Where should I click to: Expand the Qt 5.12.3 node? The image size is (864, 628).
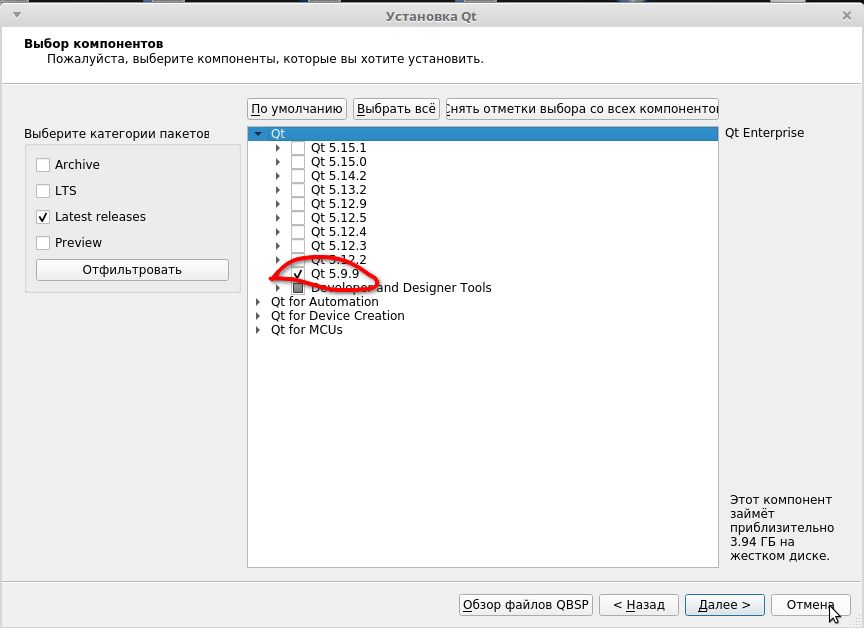[278, 246]
